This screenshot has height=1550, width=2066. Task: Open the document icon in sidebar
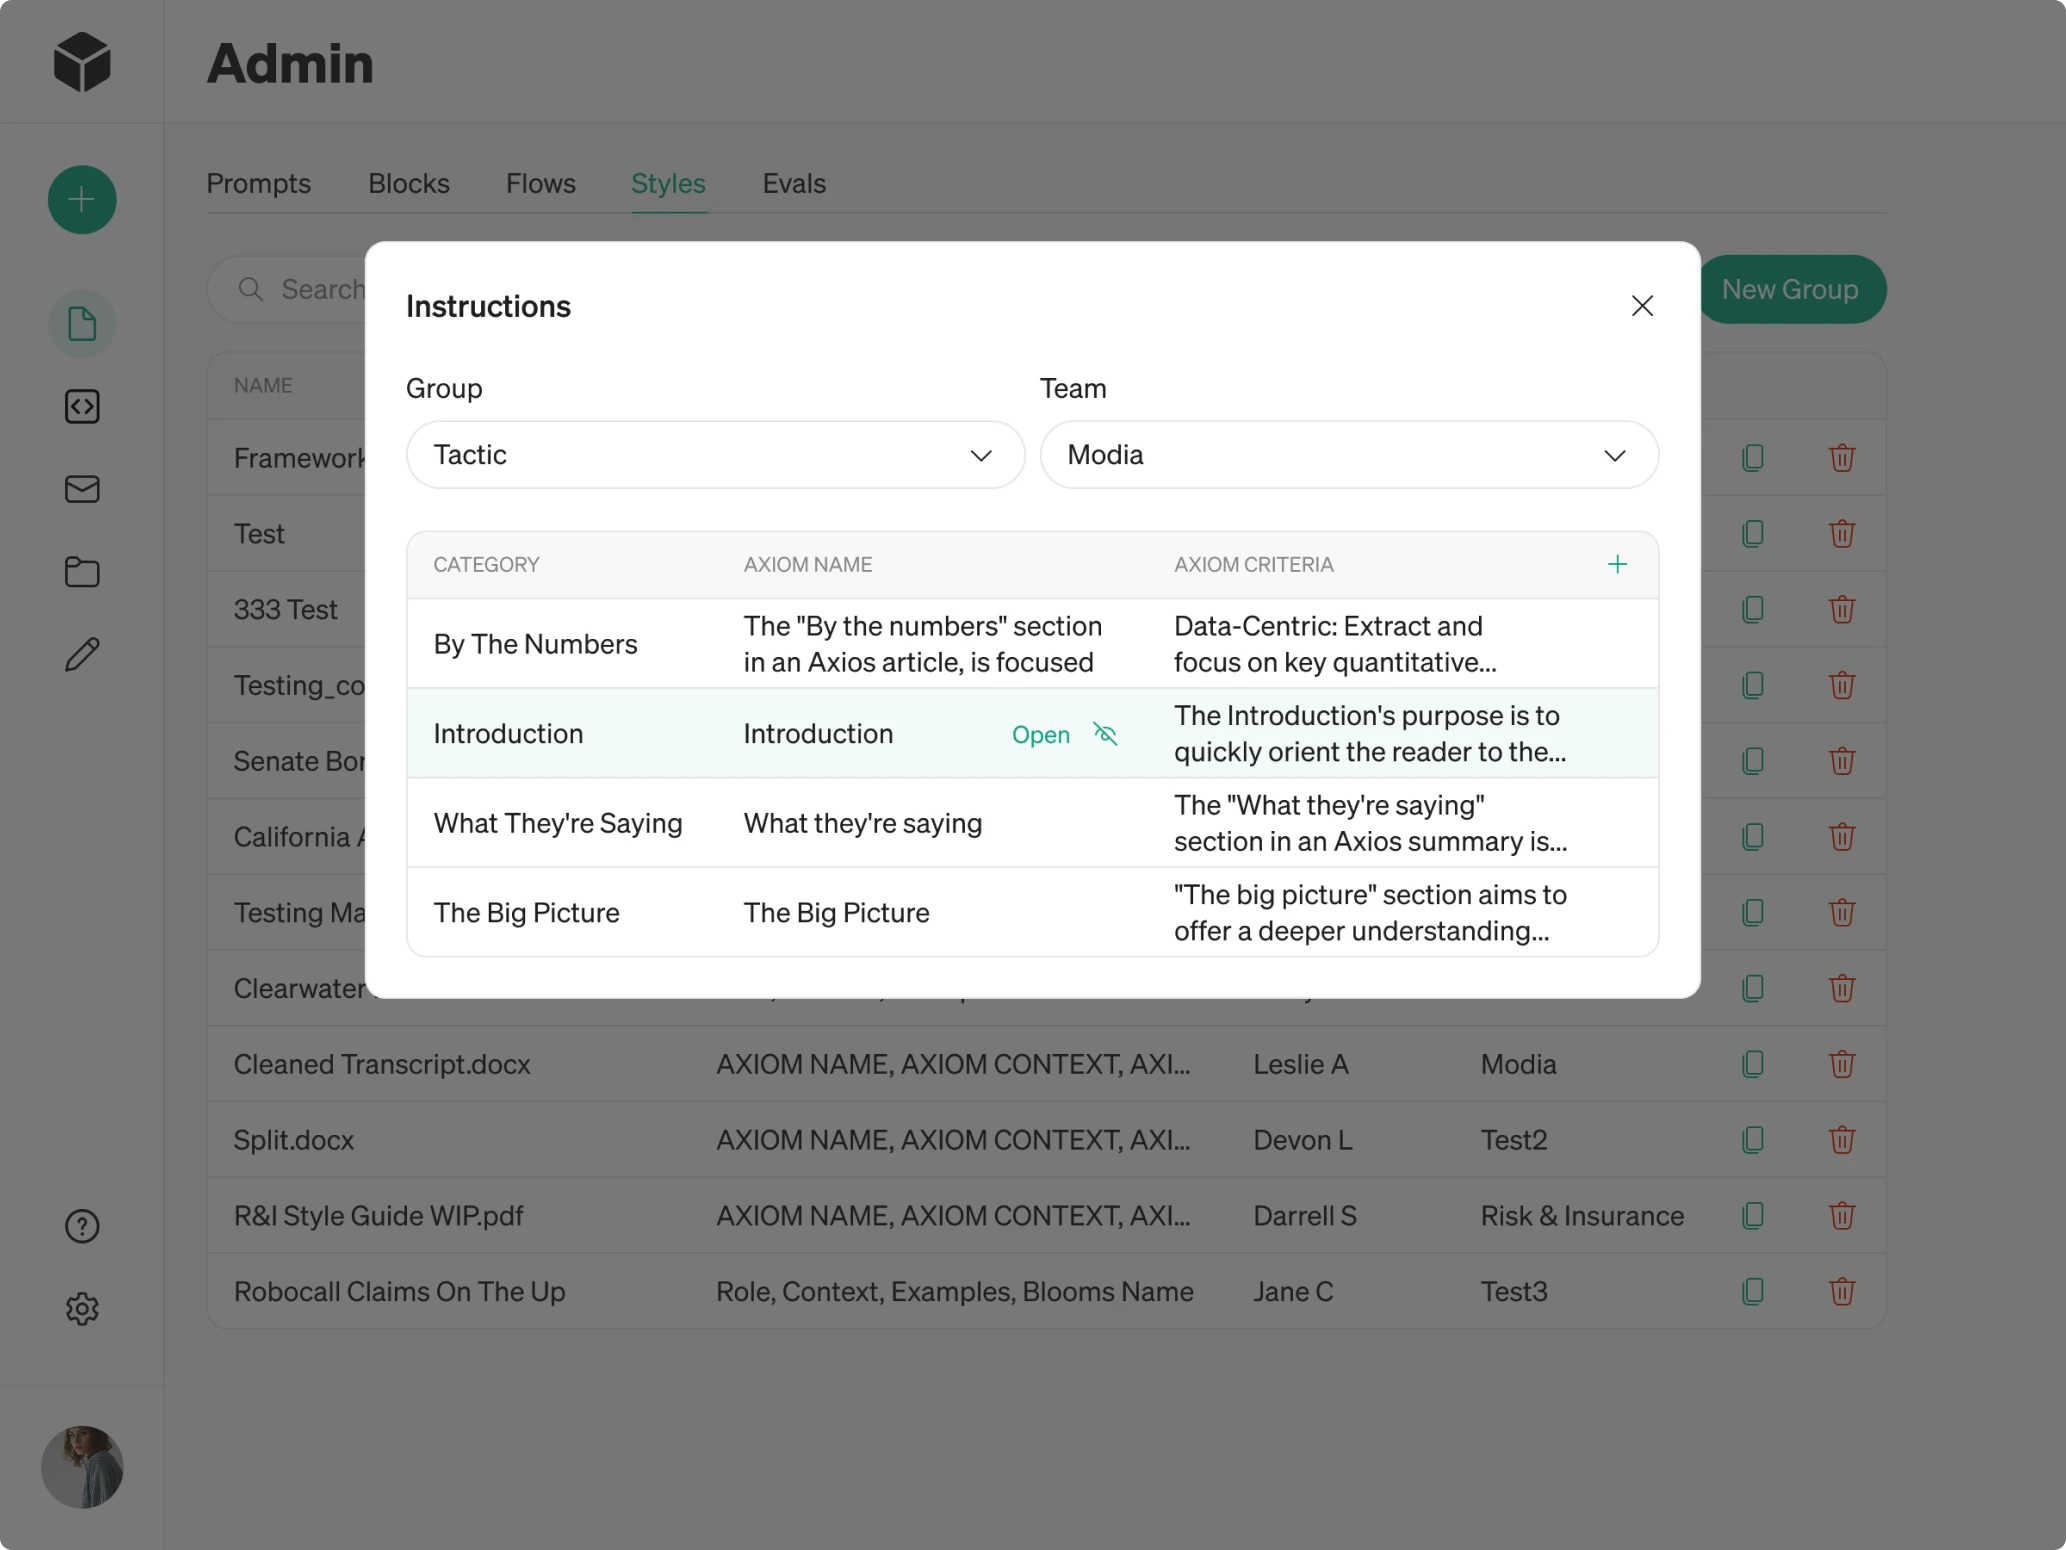[82, 324]
